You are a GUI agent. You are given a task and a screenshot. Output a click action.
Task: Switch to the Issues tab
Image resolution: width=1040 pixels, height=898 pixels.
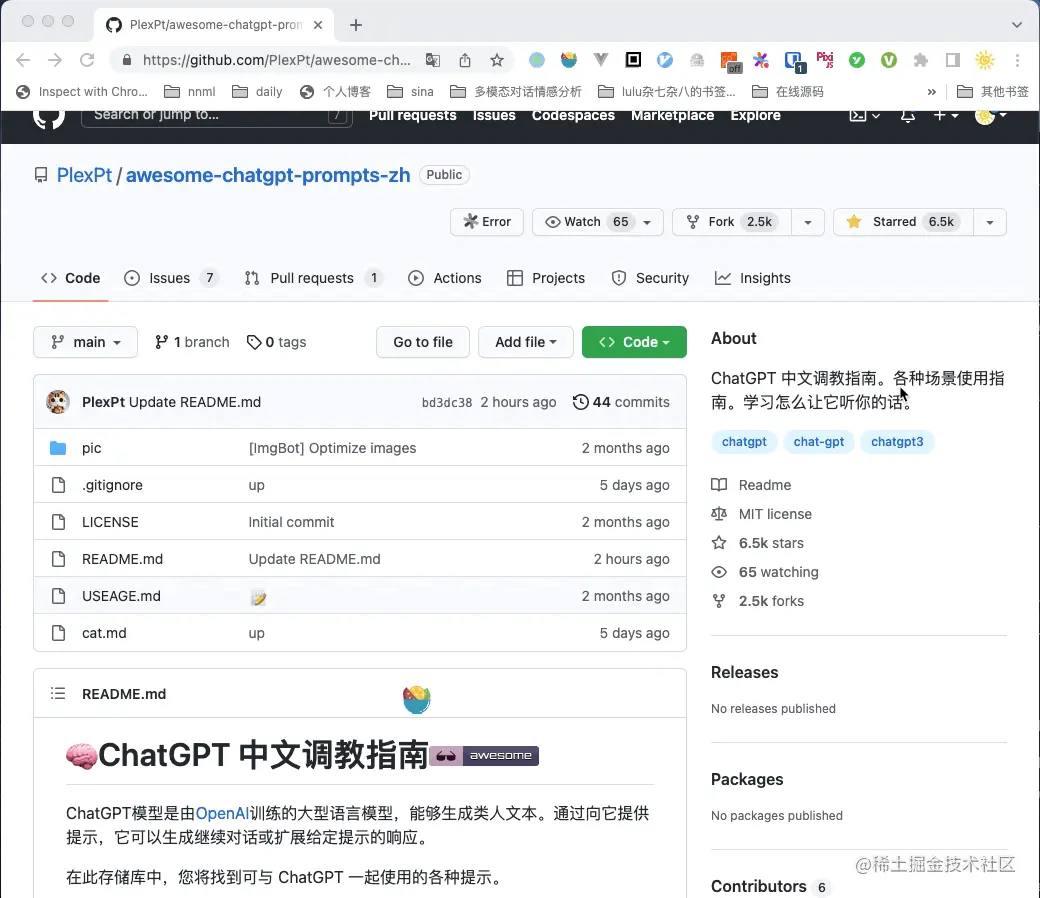tap(171, 278)
